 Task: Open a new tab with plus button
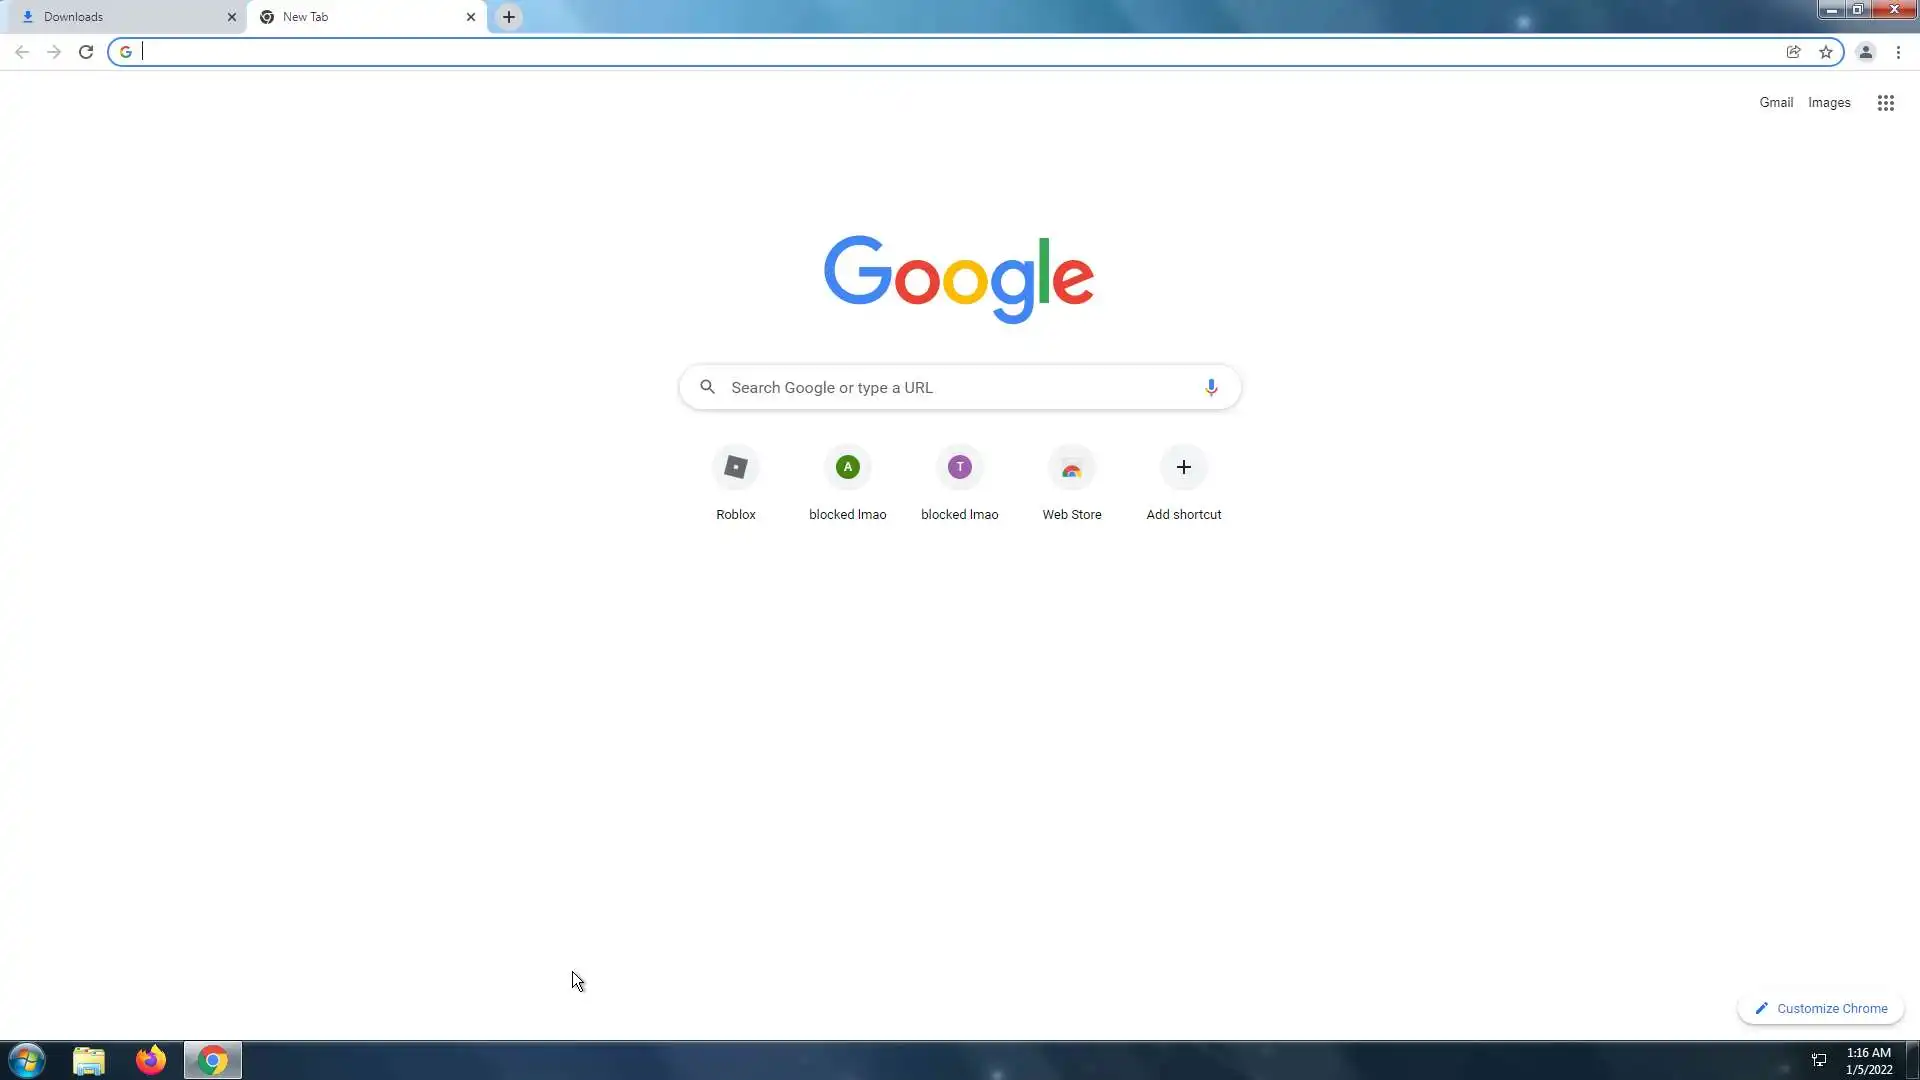(509, 17)
